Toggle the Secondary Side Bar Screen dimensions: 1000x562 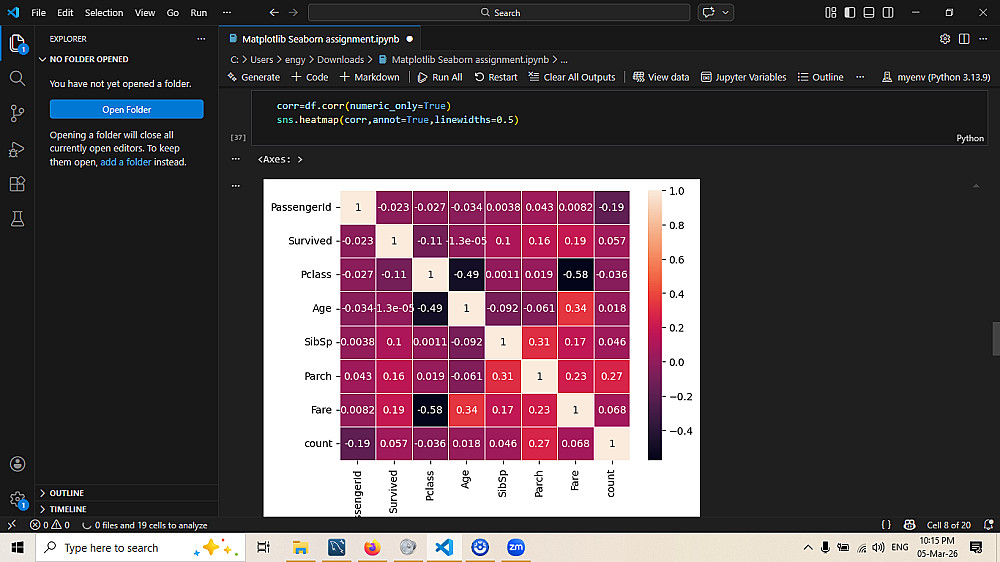pos(888,13)
